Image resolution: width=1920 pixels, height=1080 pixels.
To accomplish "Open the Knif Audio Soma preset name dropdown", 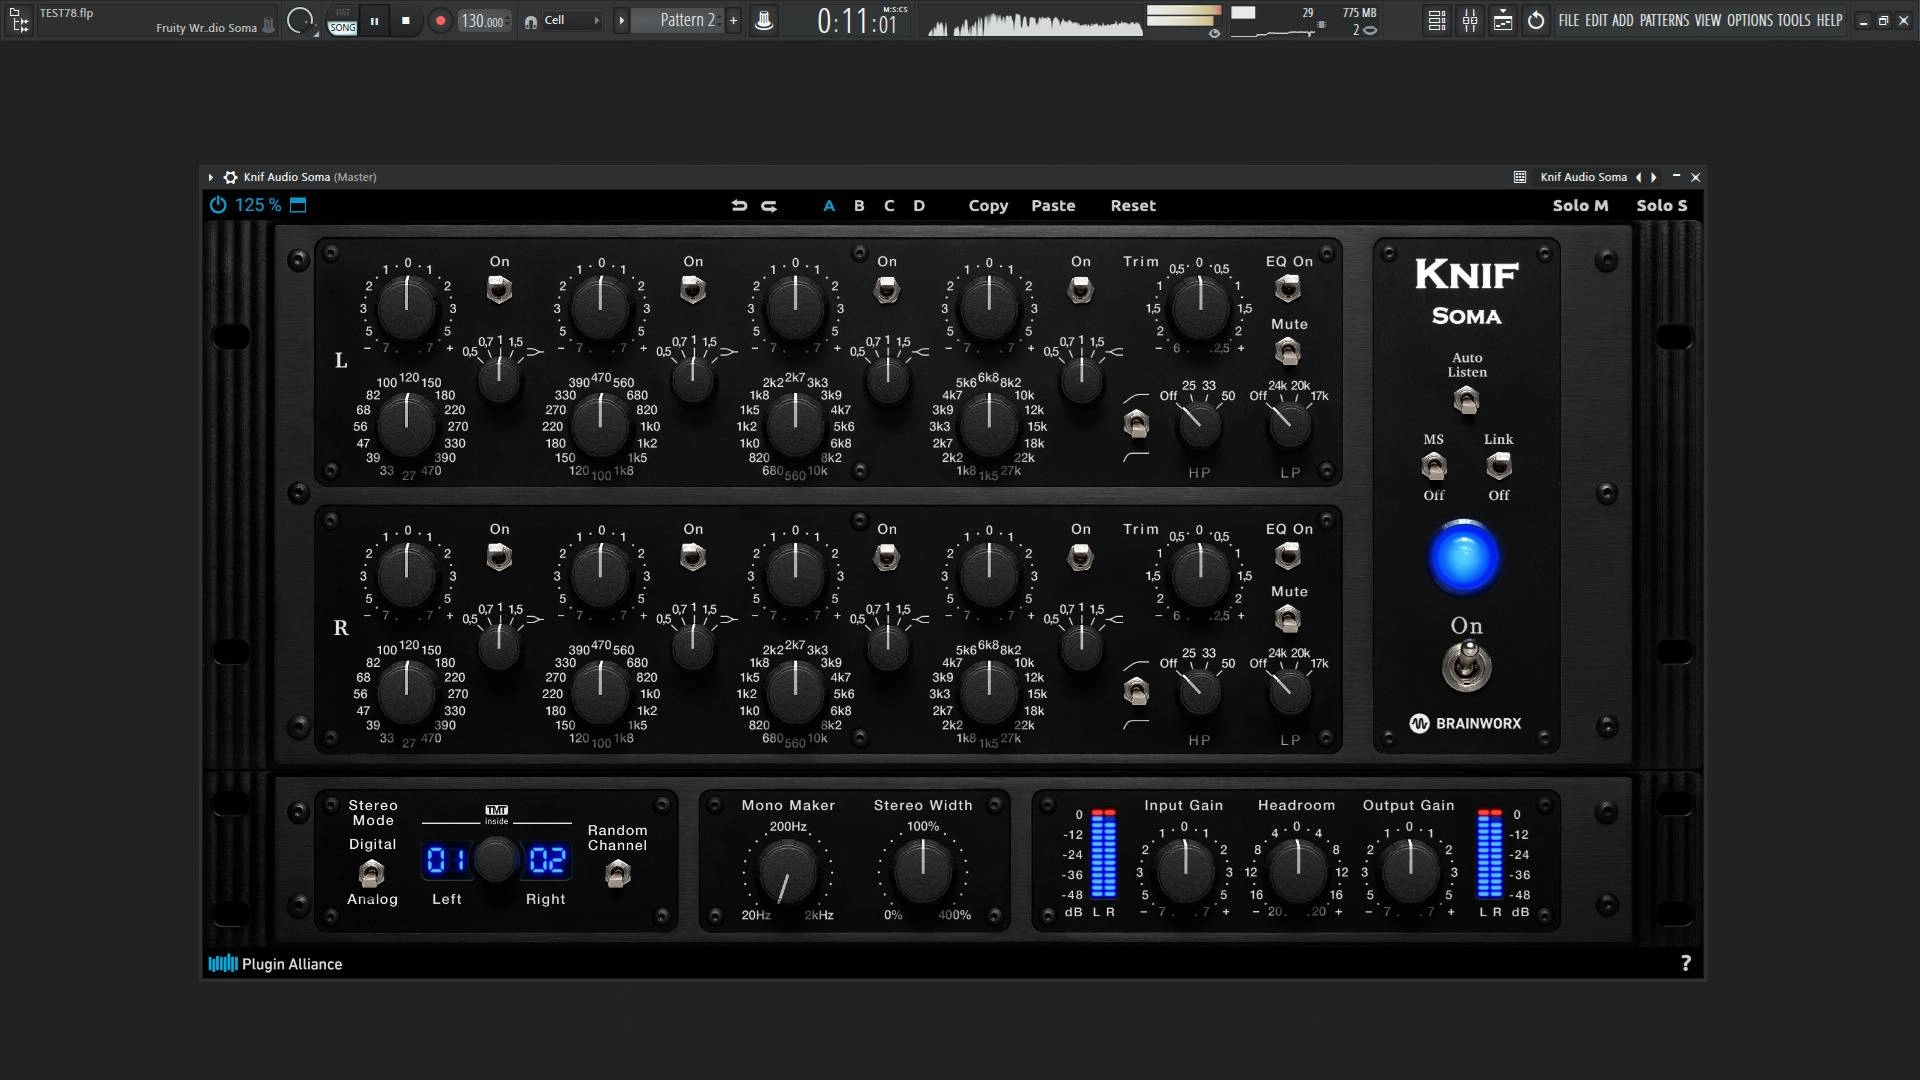I will [1583, 177].
